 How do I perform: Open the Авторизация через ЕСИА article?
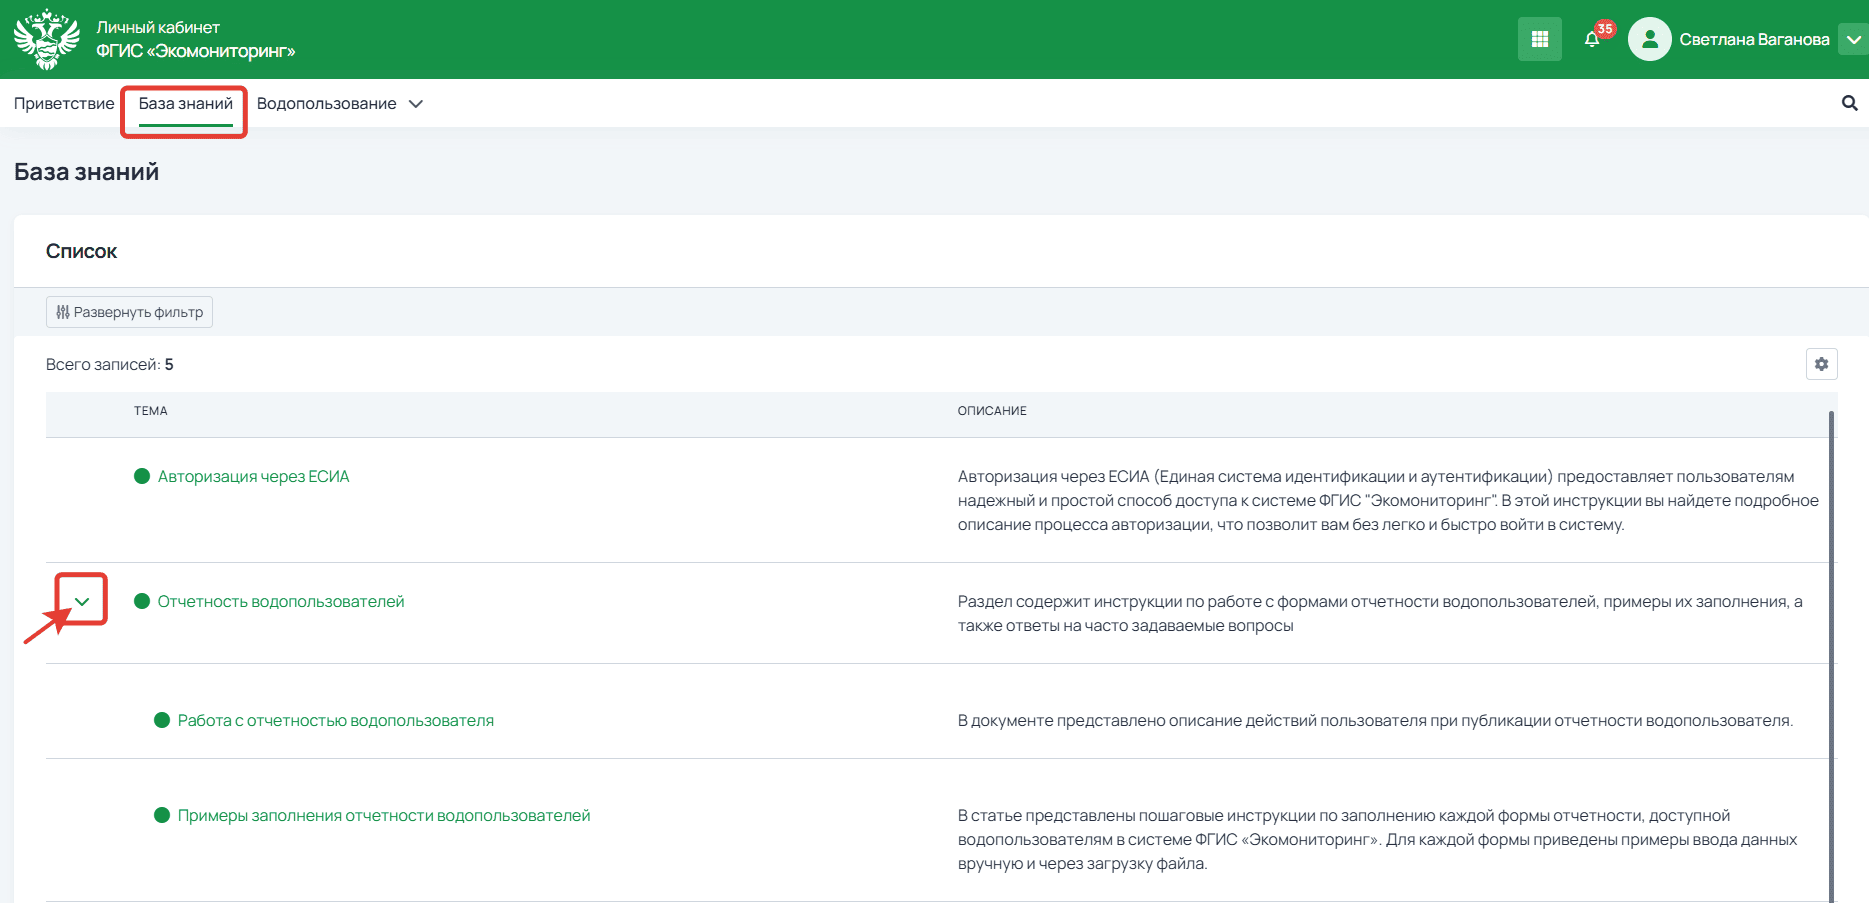(x=253, y=476)
